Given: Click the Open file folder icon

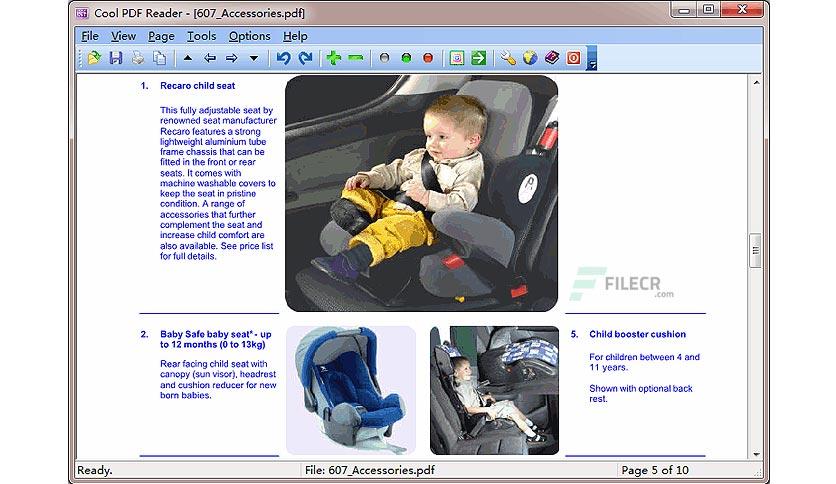Looking at the screenshot, I should coord(94,58).
